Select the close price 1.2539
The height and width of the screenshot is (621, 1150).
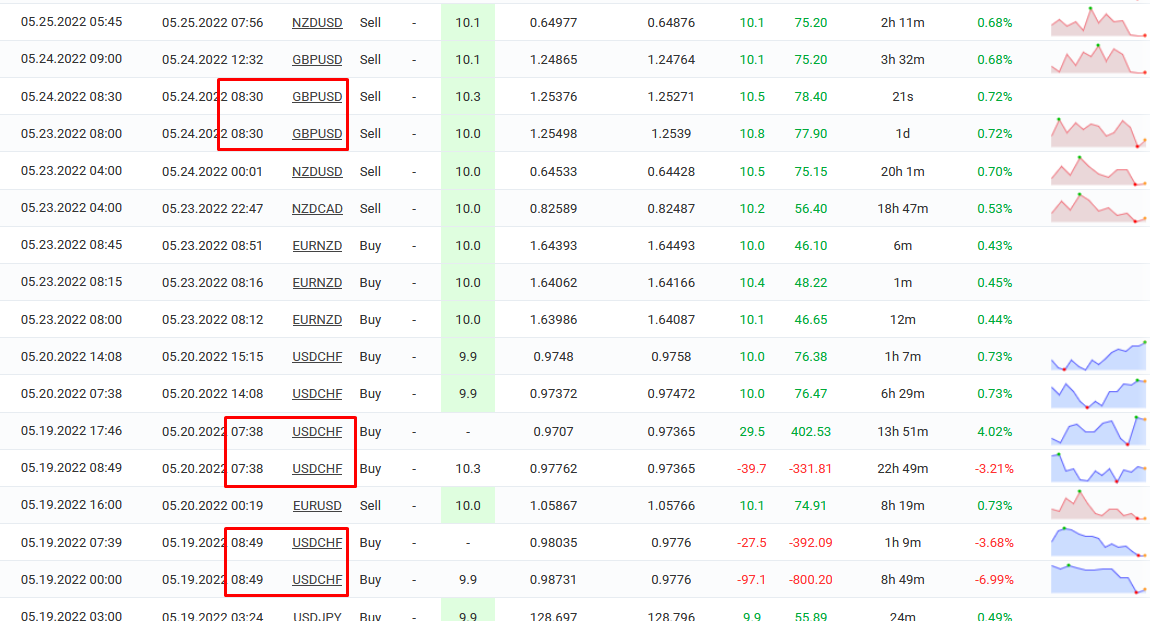tap(671, 133)
